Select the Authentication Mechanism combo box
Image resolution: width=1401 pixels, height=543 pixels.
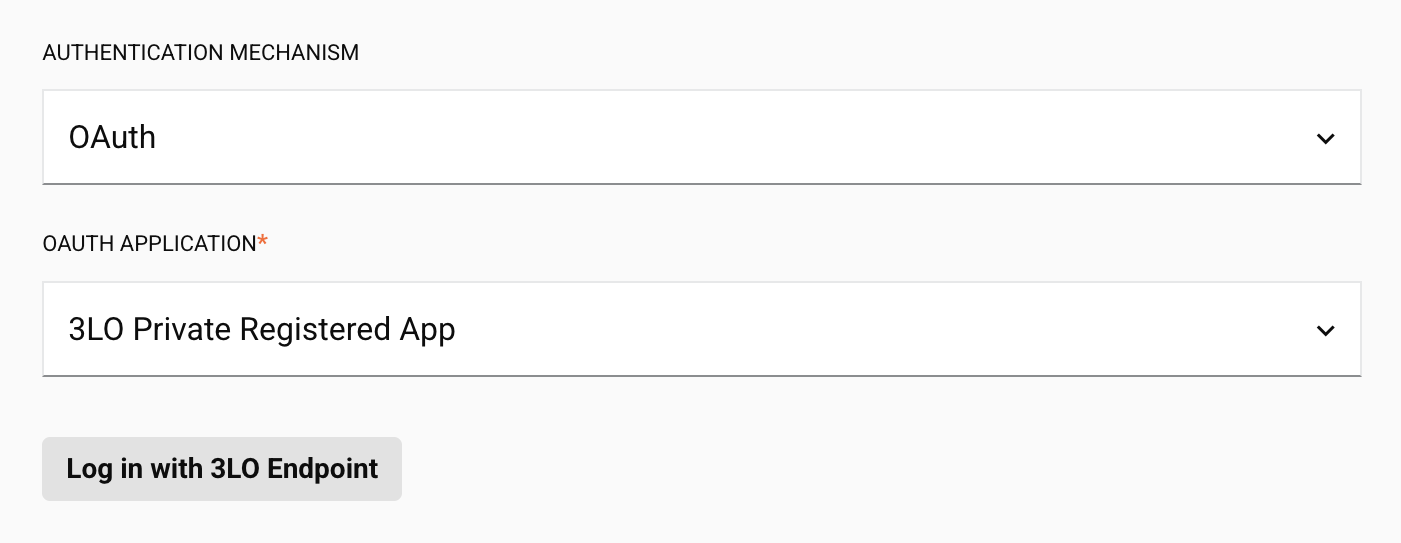pos(701,137)
